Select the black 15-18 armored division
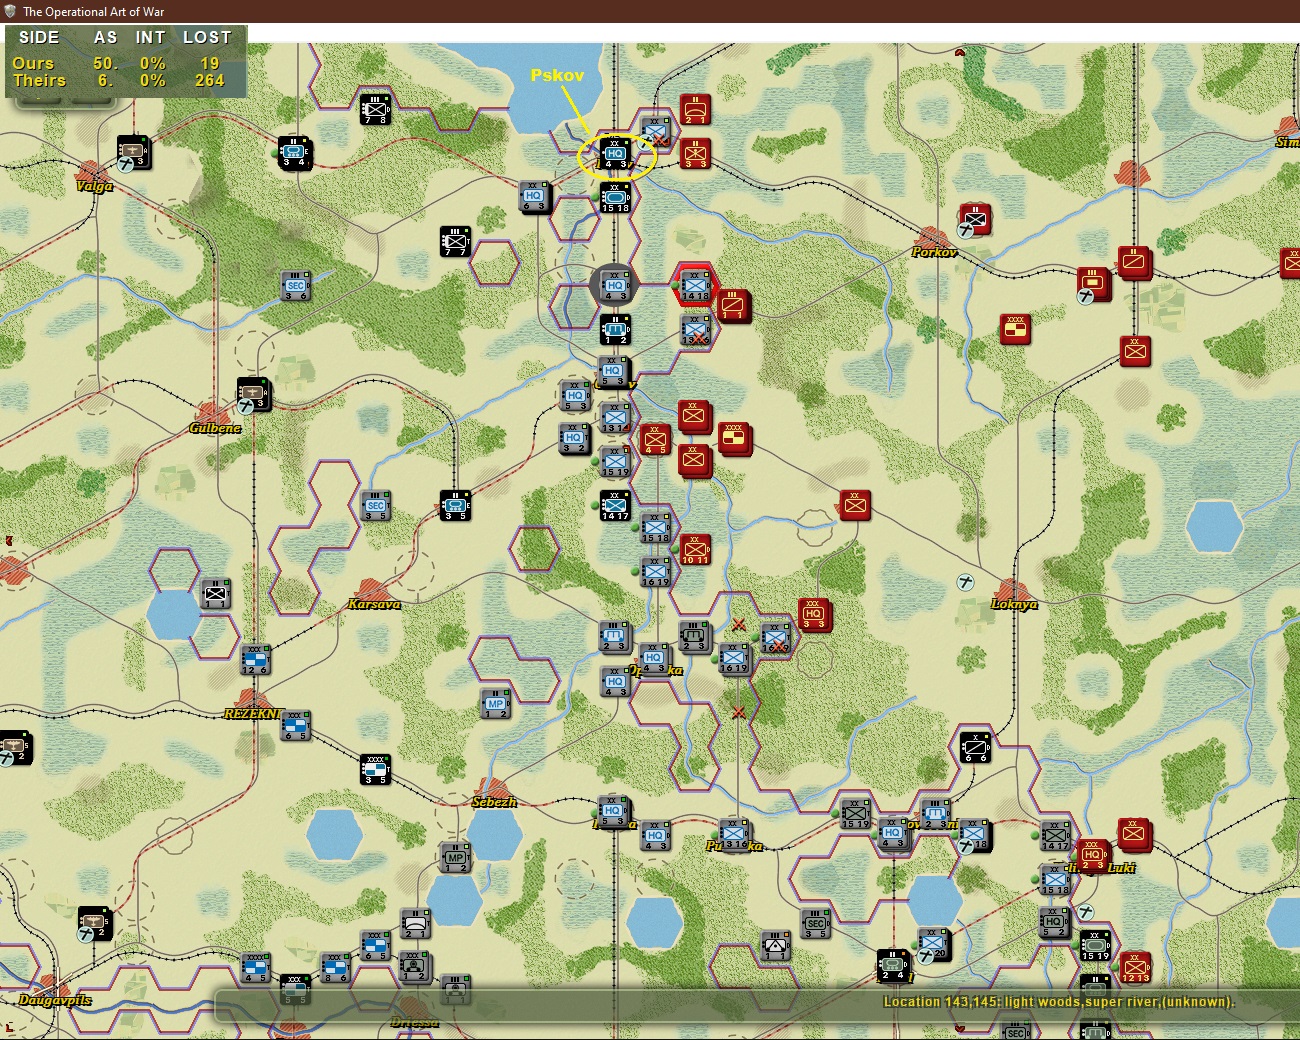The image size is (1300, 1040). [x=615, y=197]
